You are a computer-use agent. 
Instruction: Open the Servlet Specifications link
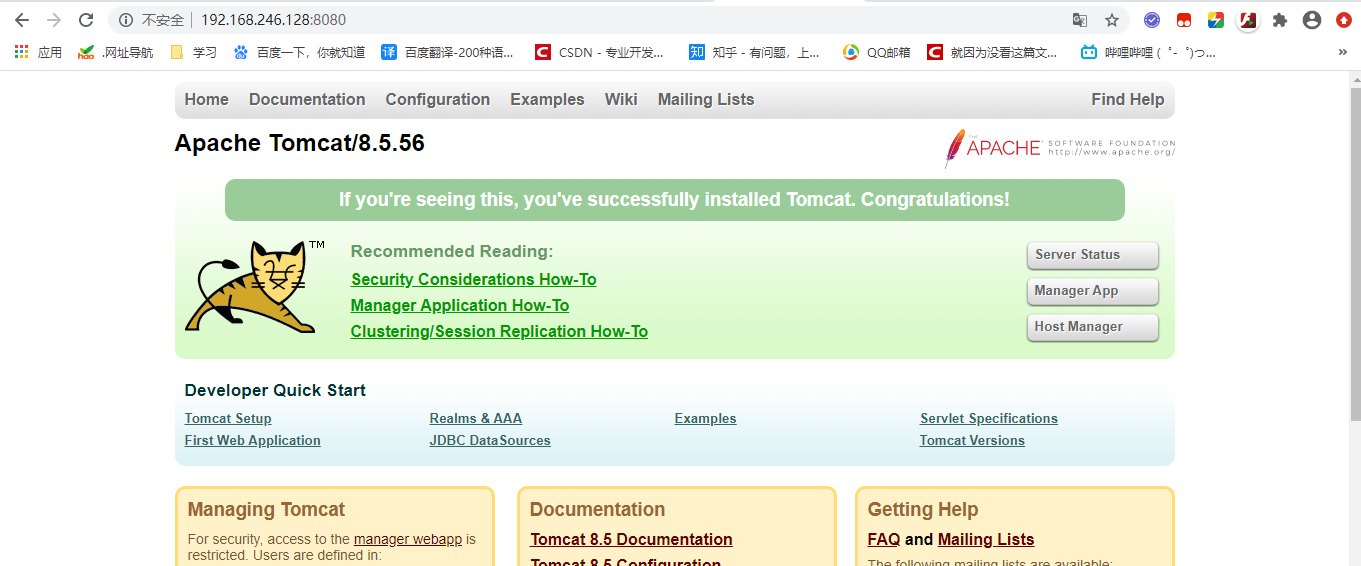coord(989,418)
